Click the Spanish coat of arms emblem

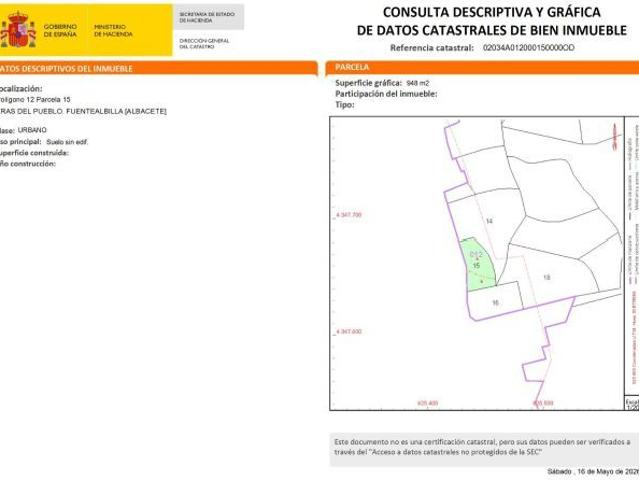(18, 29)
